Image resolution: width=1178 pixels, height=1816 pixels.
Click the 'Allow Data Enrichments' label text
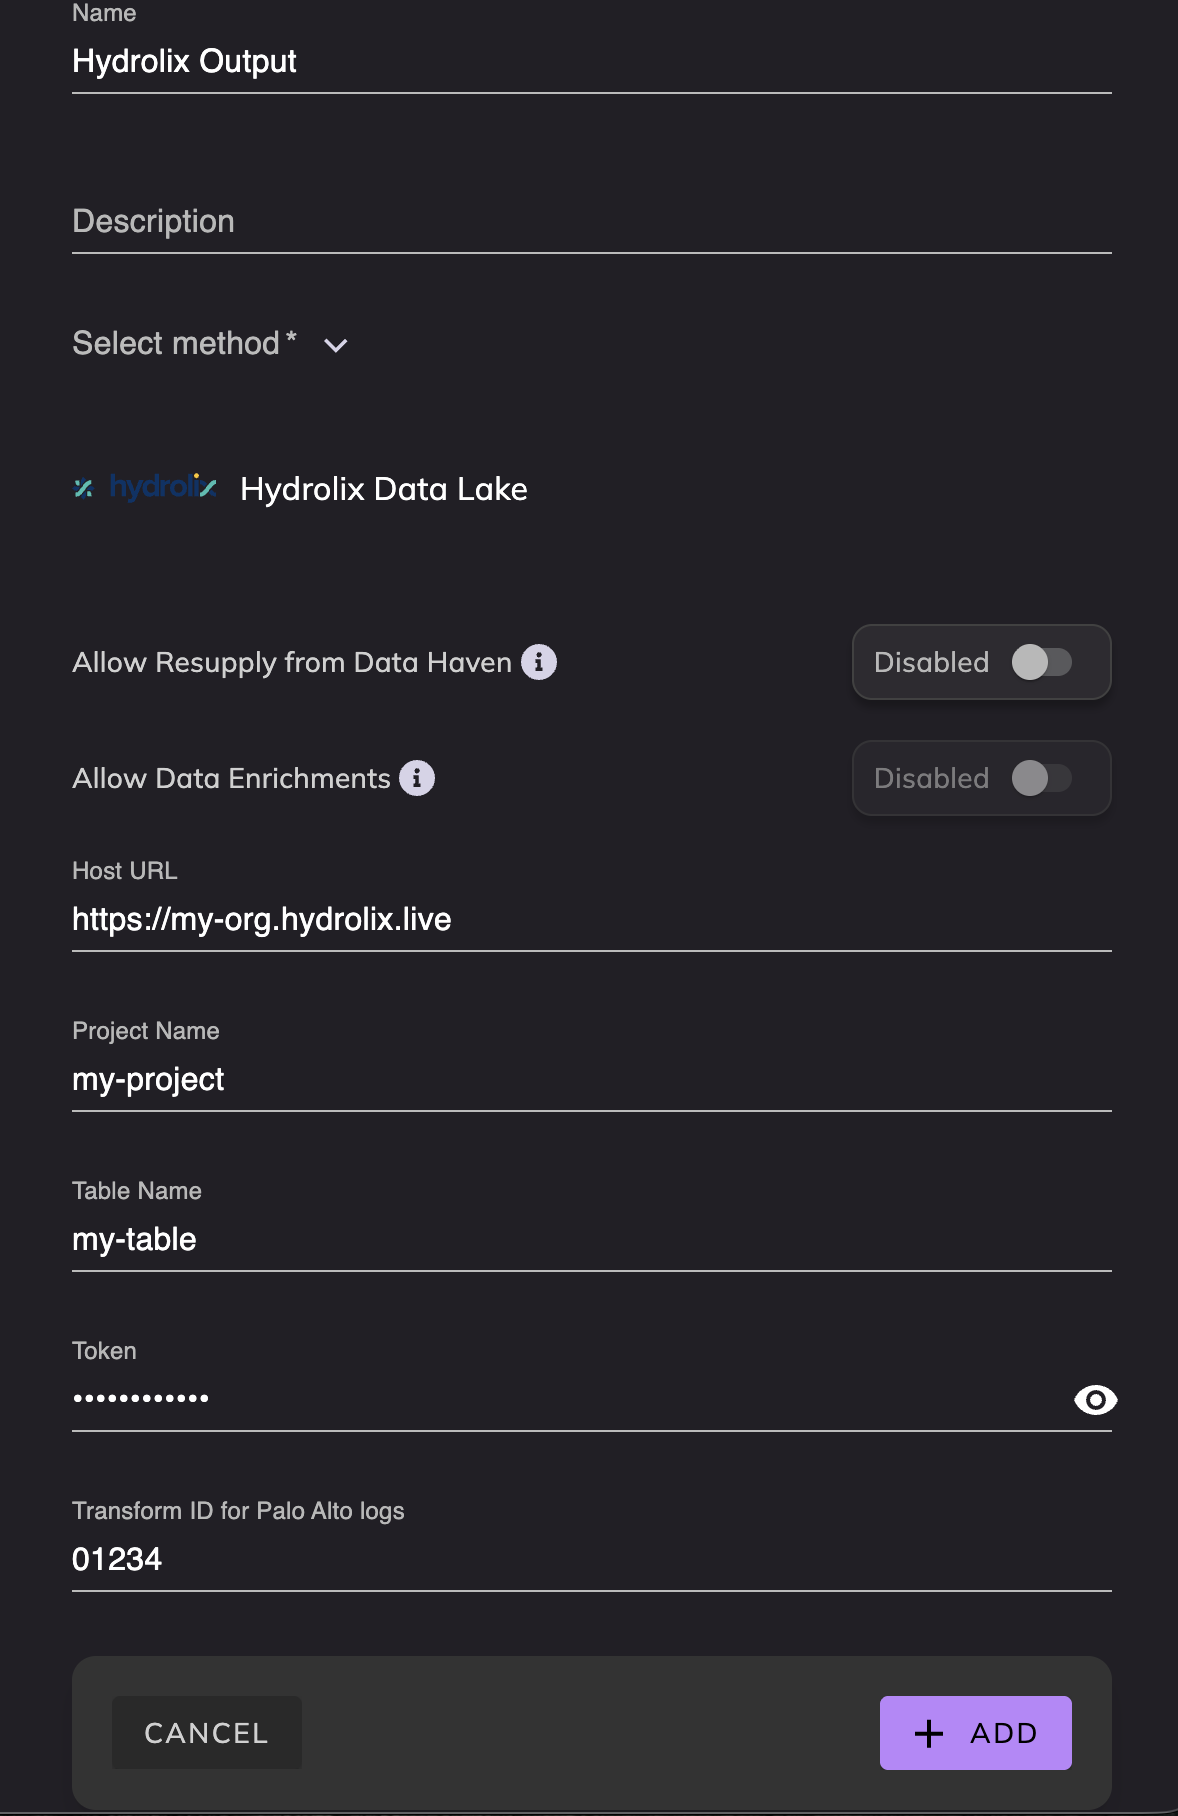[231, 778]
